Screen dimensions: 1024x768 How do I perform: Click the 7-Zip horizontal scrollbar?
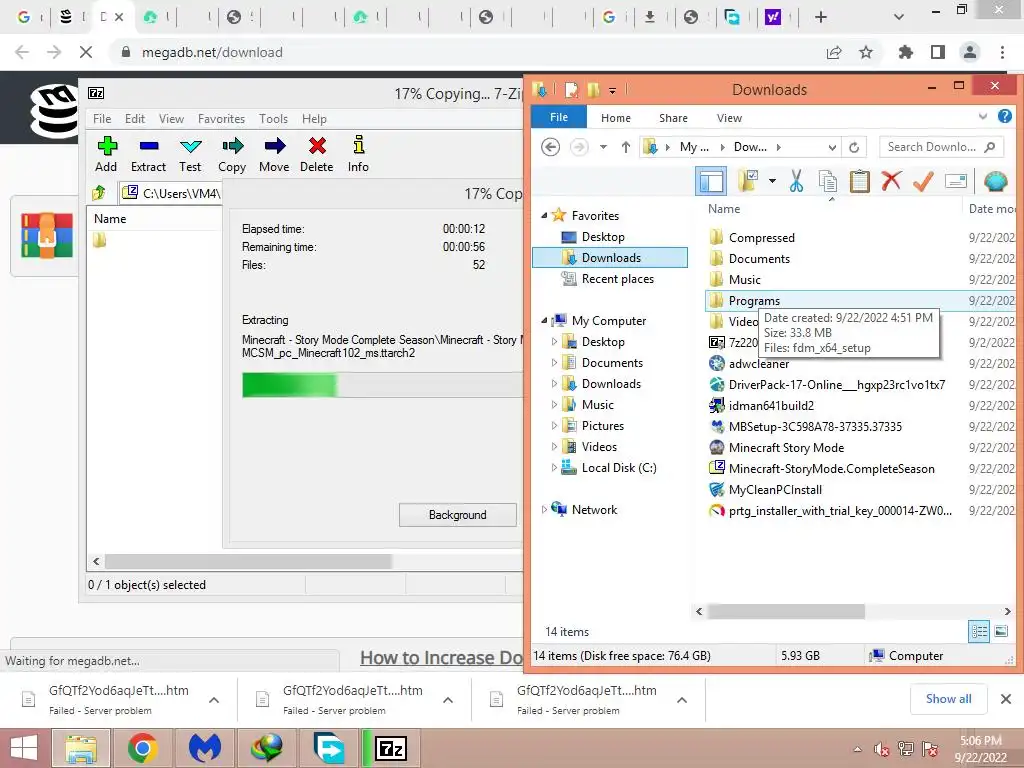tap(248, 561)
